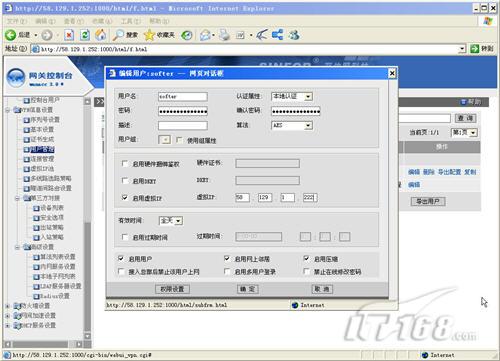Viewport: 500px width, 361px height.
Task: Open the 认证属性 本地认证 dropdown
Action: click(292, 97)
